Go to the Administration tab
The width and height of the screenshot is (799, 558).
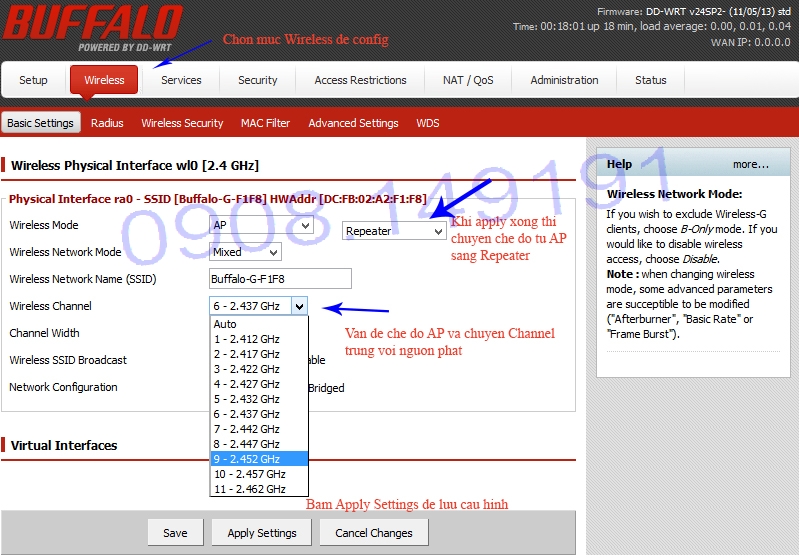(564, 80)
